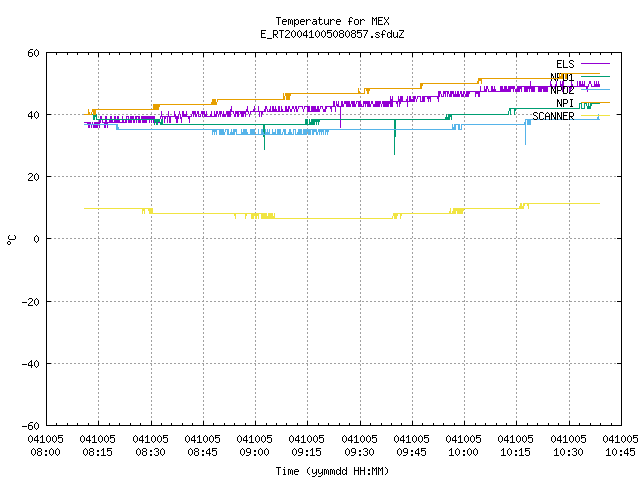The height and width of the screenshot is (480, 640).
Task: Click the purple ELS legend line sample
Action: tap(595, 64)
